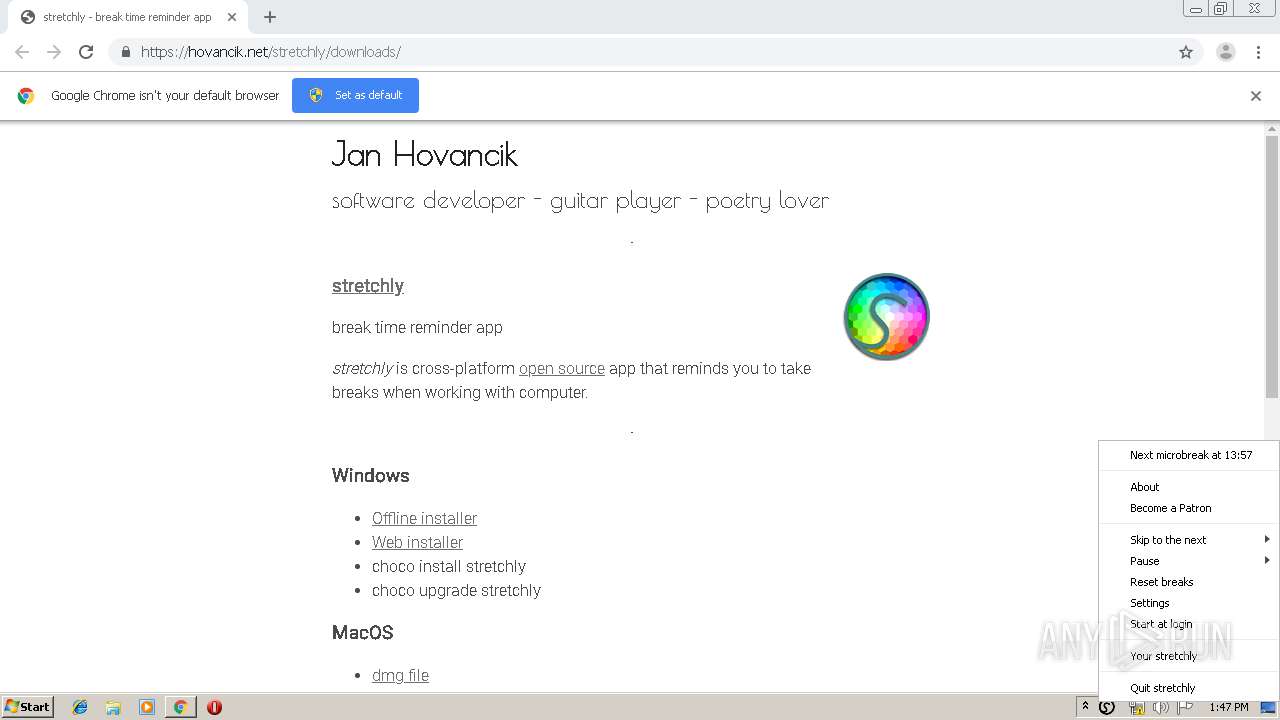1280x720 pixels.
Task: Click the choco install stretchly text
Action: point(449,567)
